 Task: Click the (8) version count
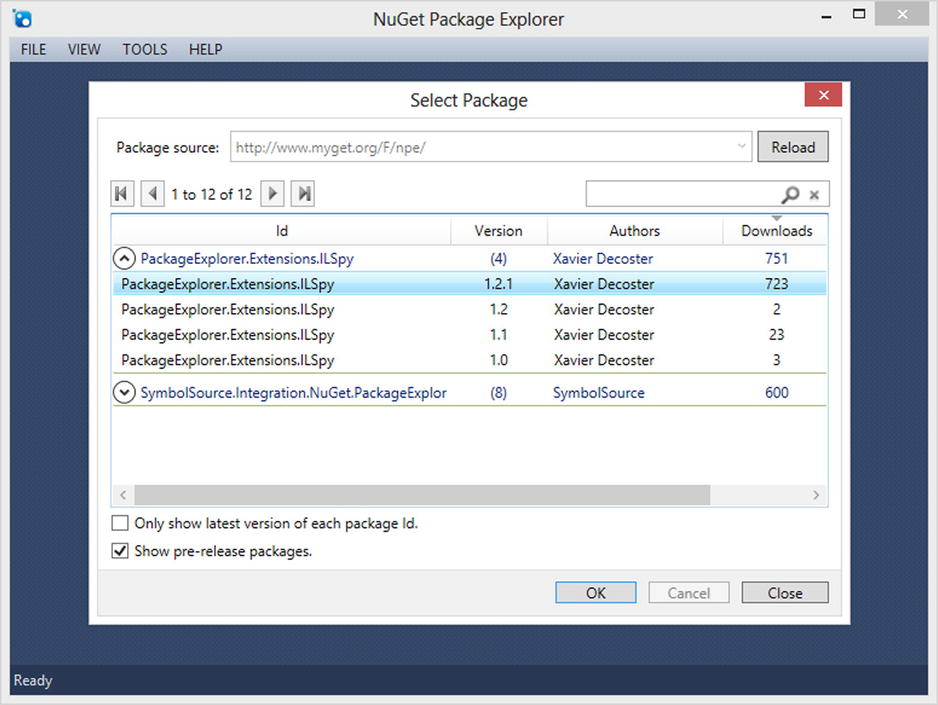click(498, 393)
